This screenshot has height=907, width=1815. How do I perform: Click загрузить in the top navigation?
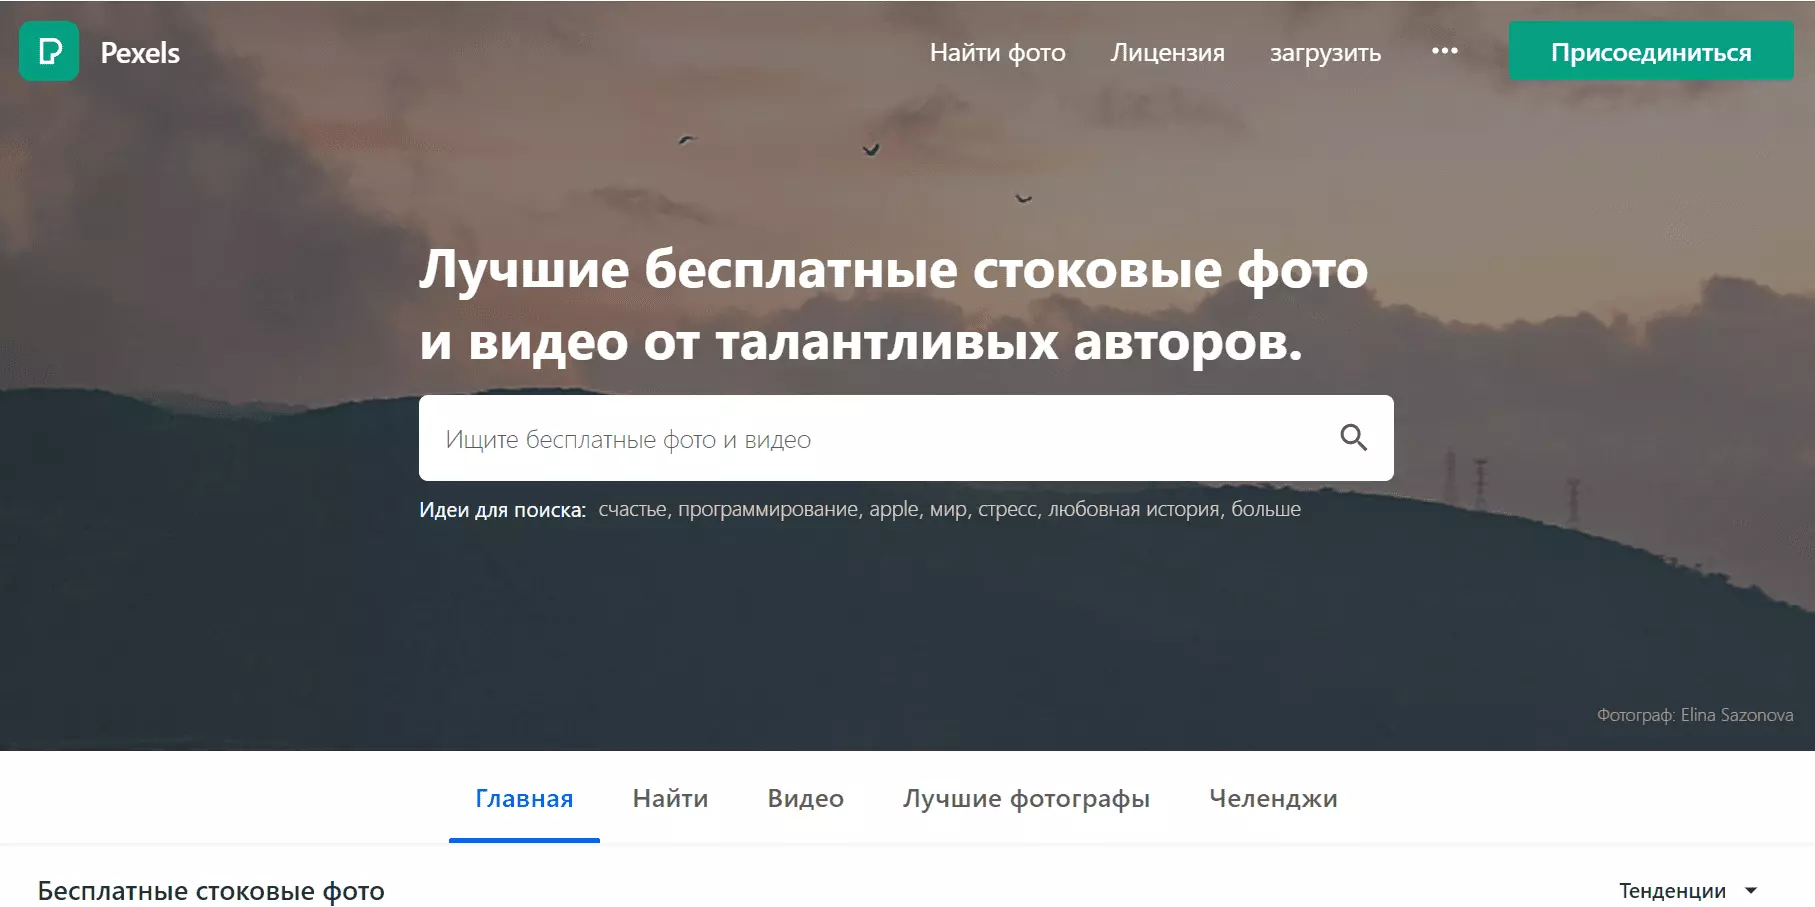tap(1325, 53)
